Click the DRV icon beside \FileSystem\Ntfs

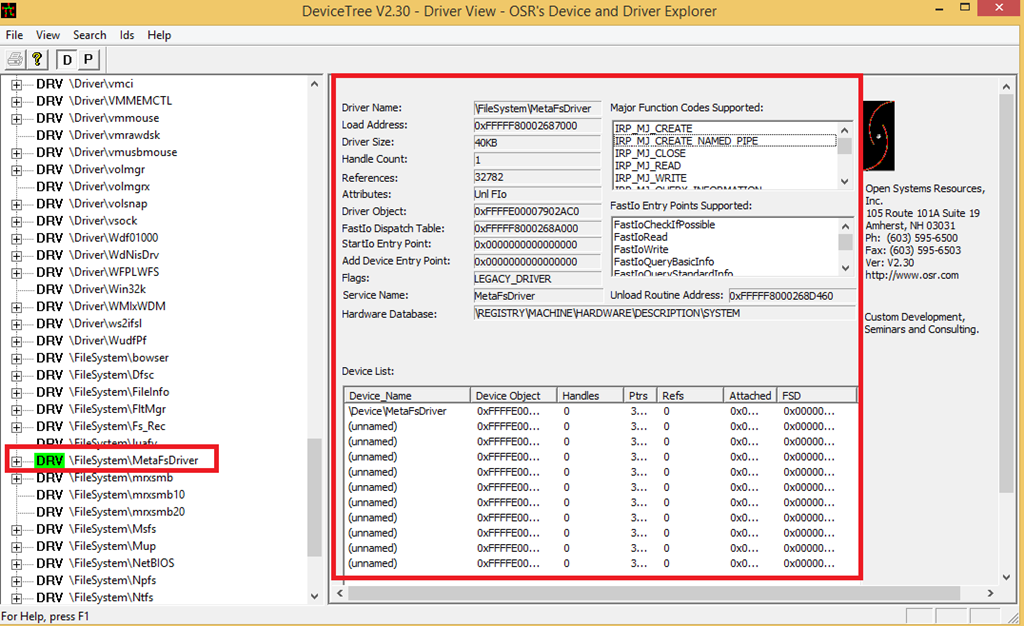click(49, 598)
